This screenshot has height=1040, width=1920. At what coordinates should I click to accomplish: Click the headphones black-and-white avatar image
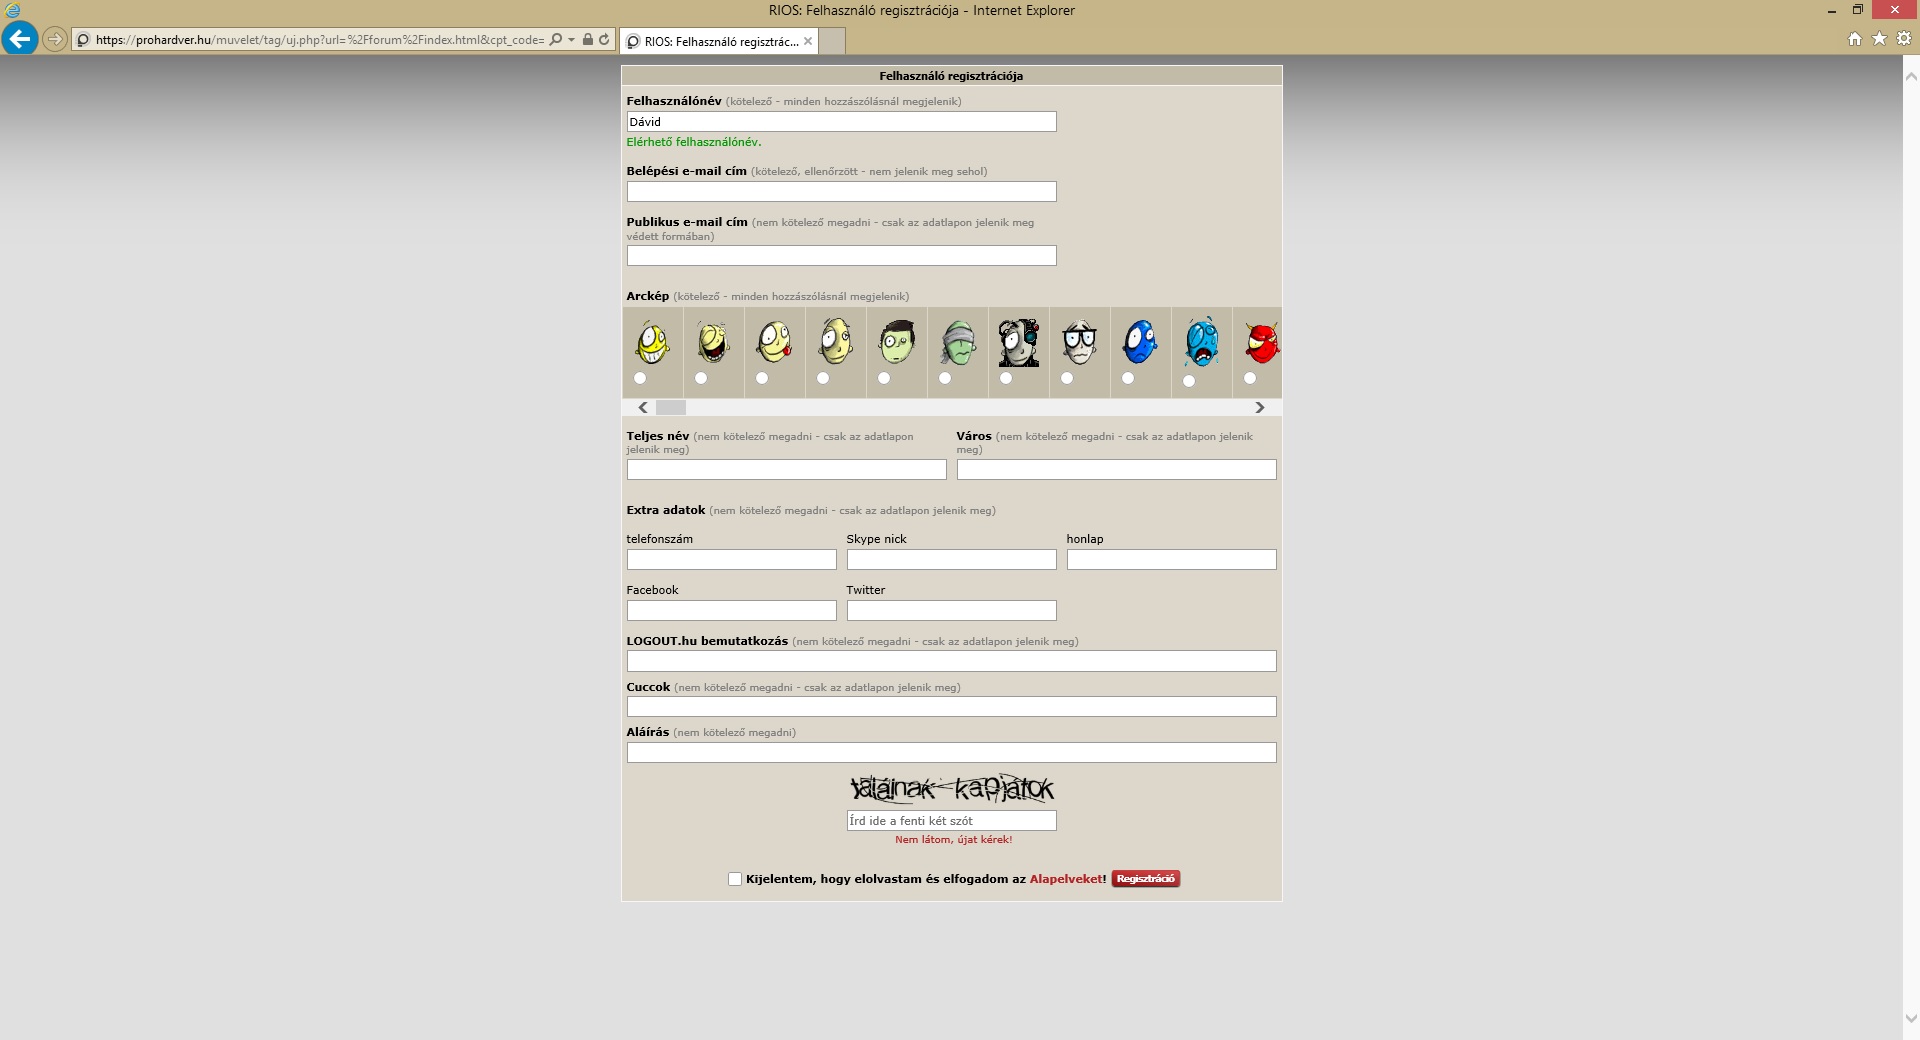pos(1019,343)
